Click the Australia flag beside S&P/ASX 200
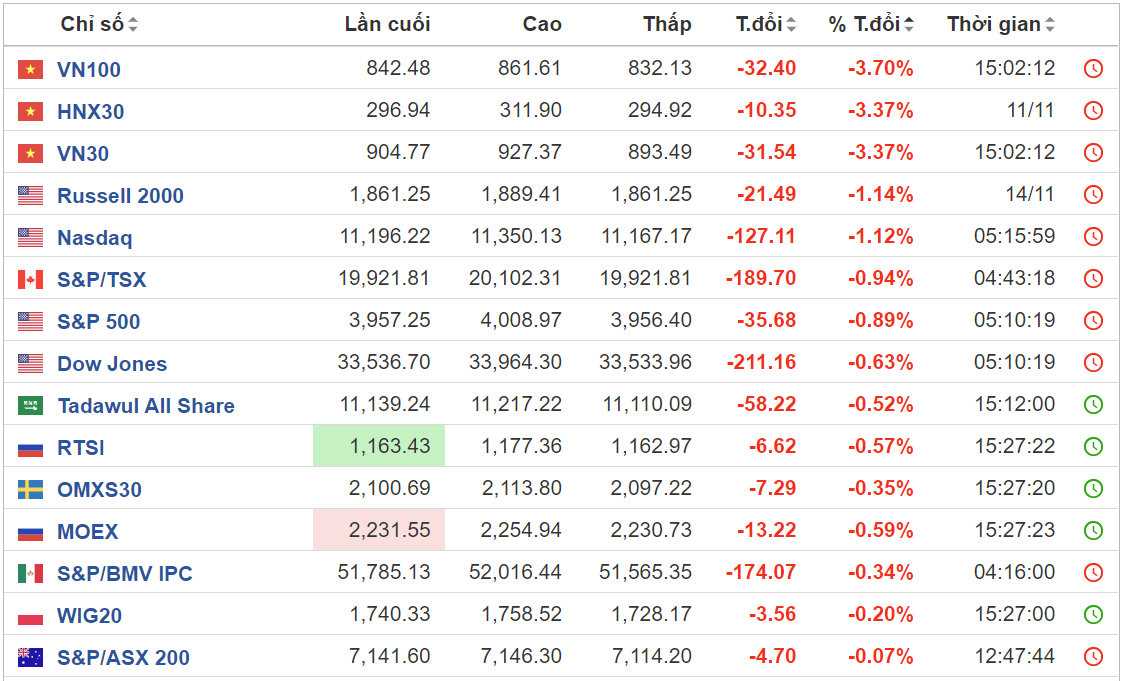Image resolution: width=1121 pixels, height=681 pixels. pos(30,658)
